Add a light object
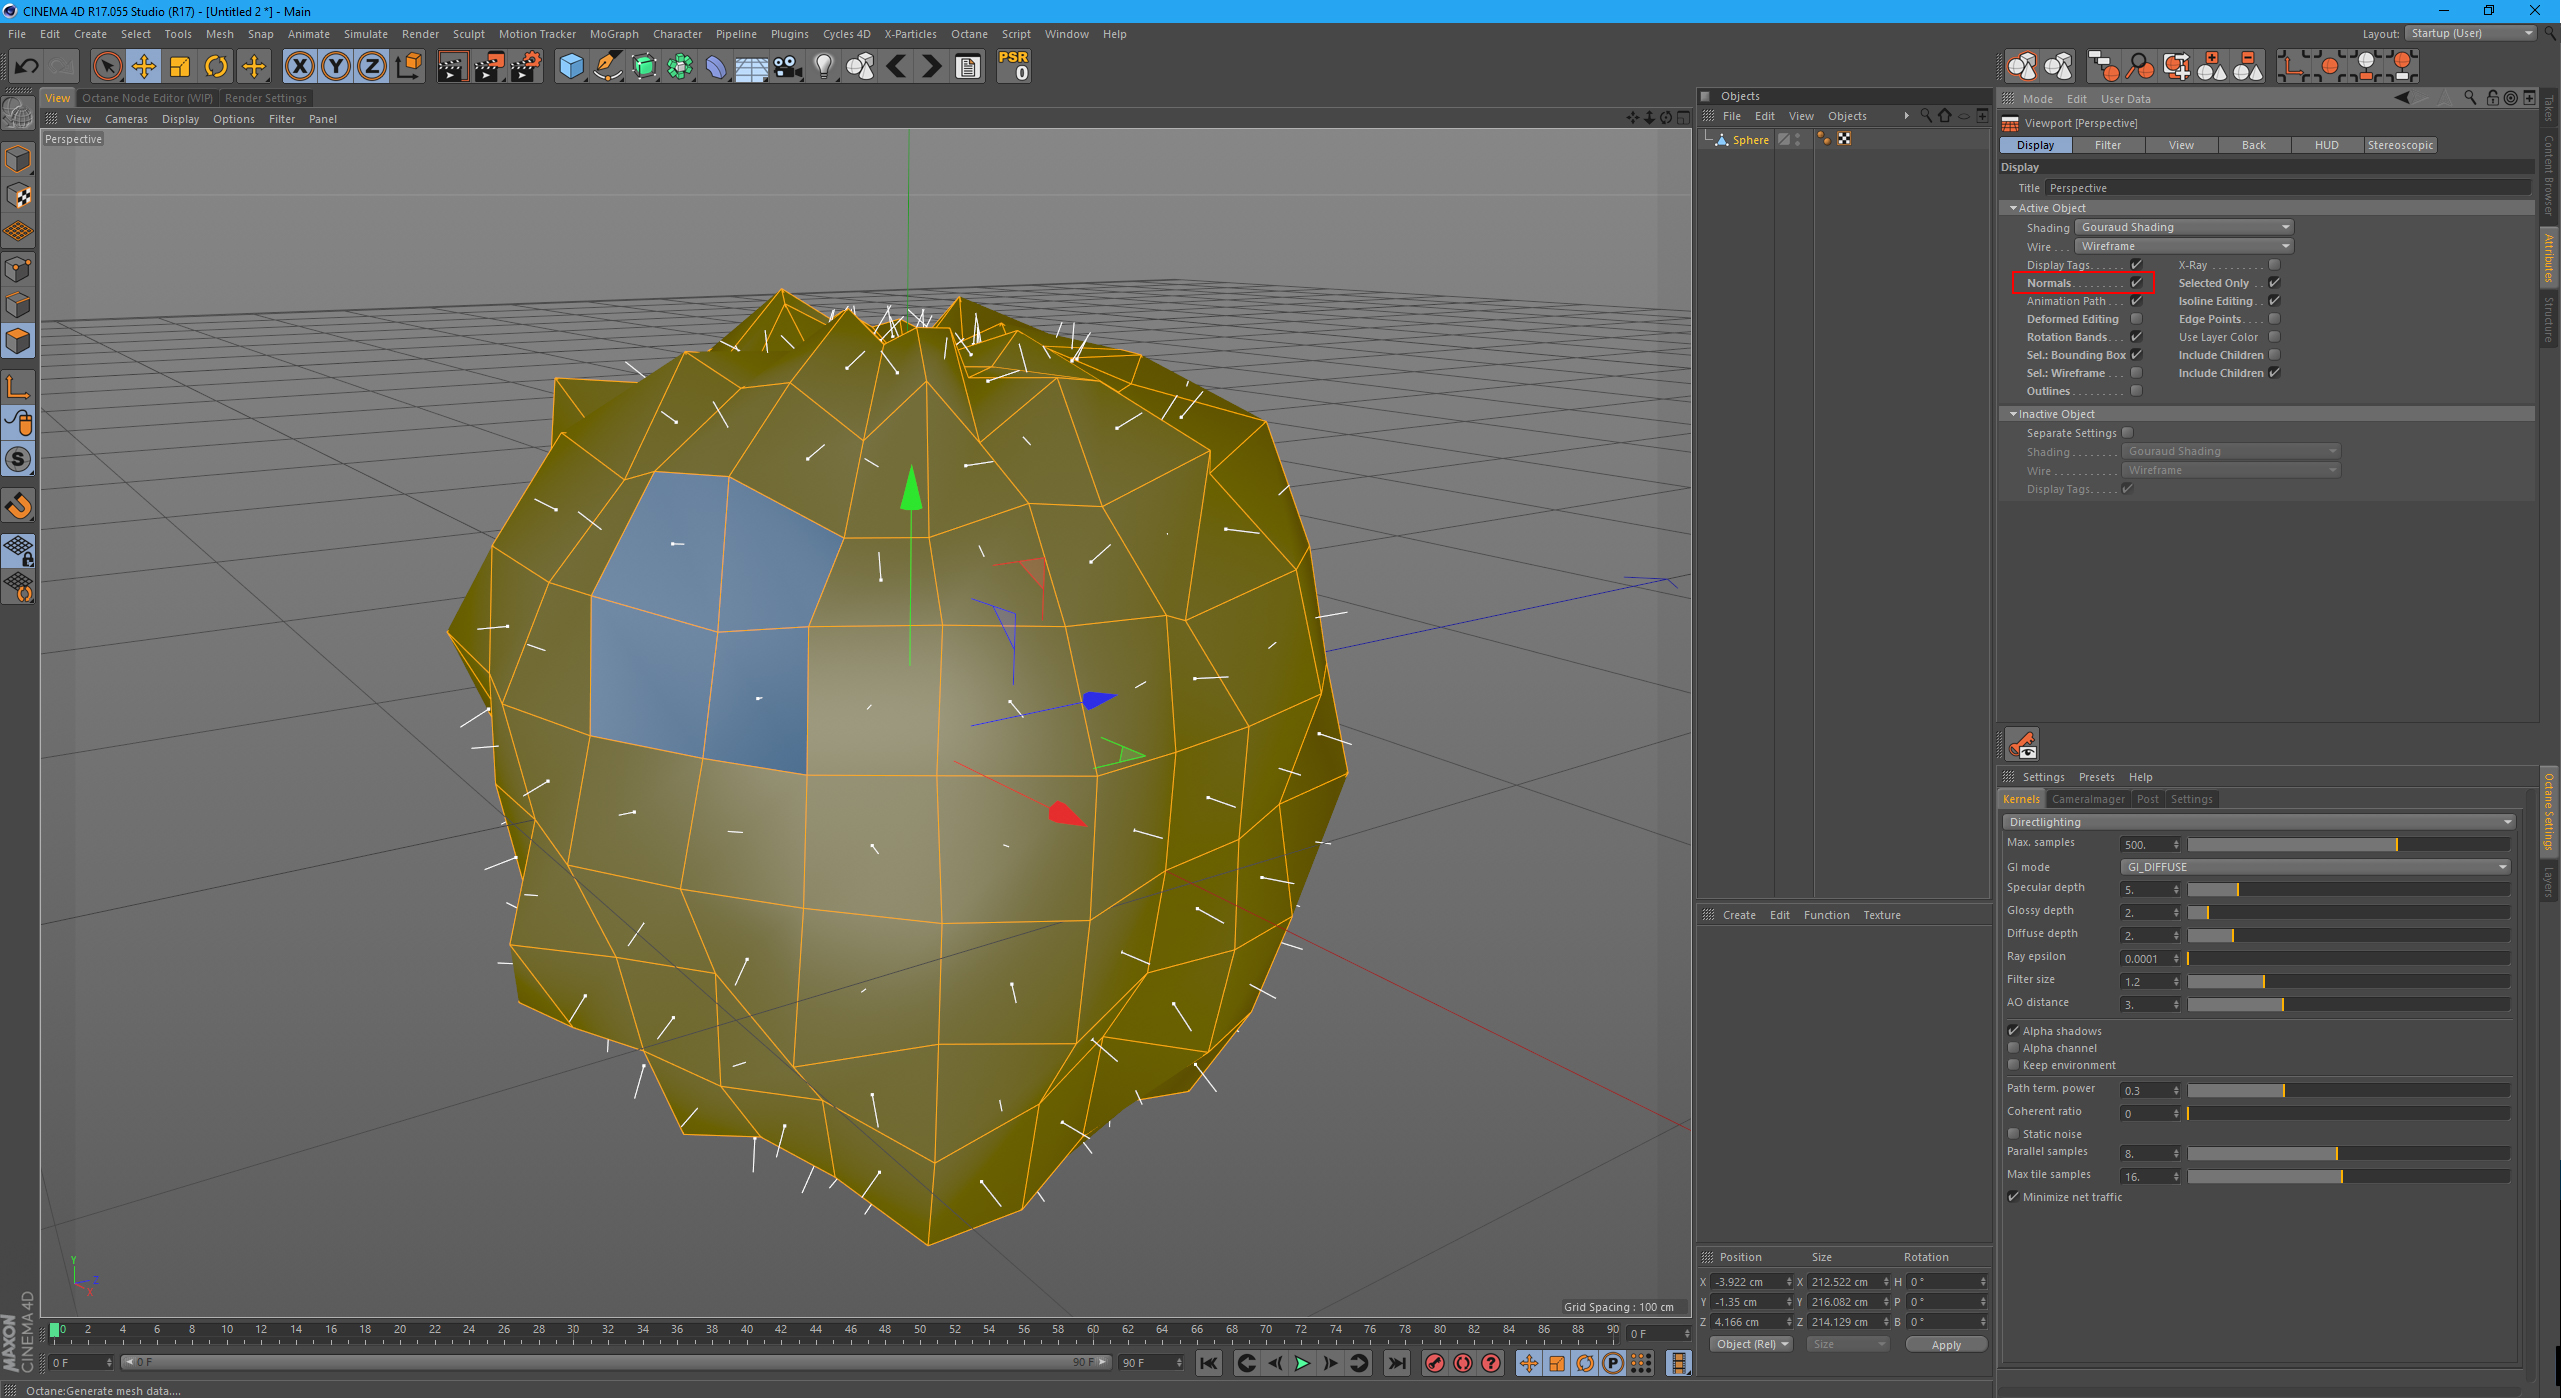This screenshot has width=2561, height=1398. pyautogui.click(x=823, y=67)
